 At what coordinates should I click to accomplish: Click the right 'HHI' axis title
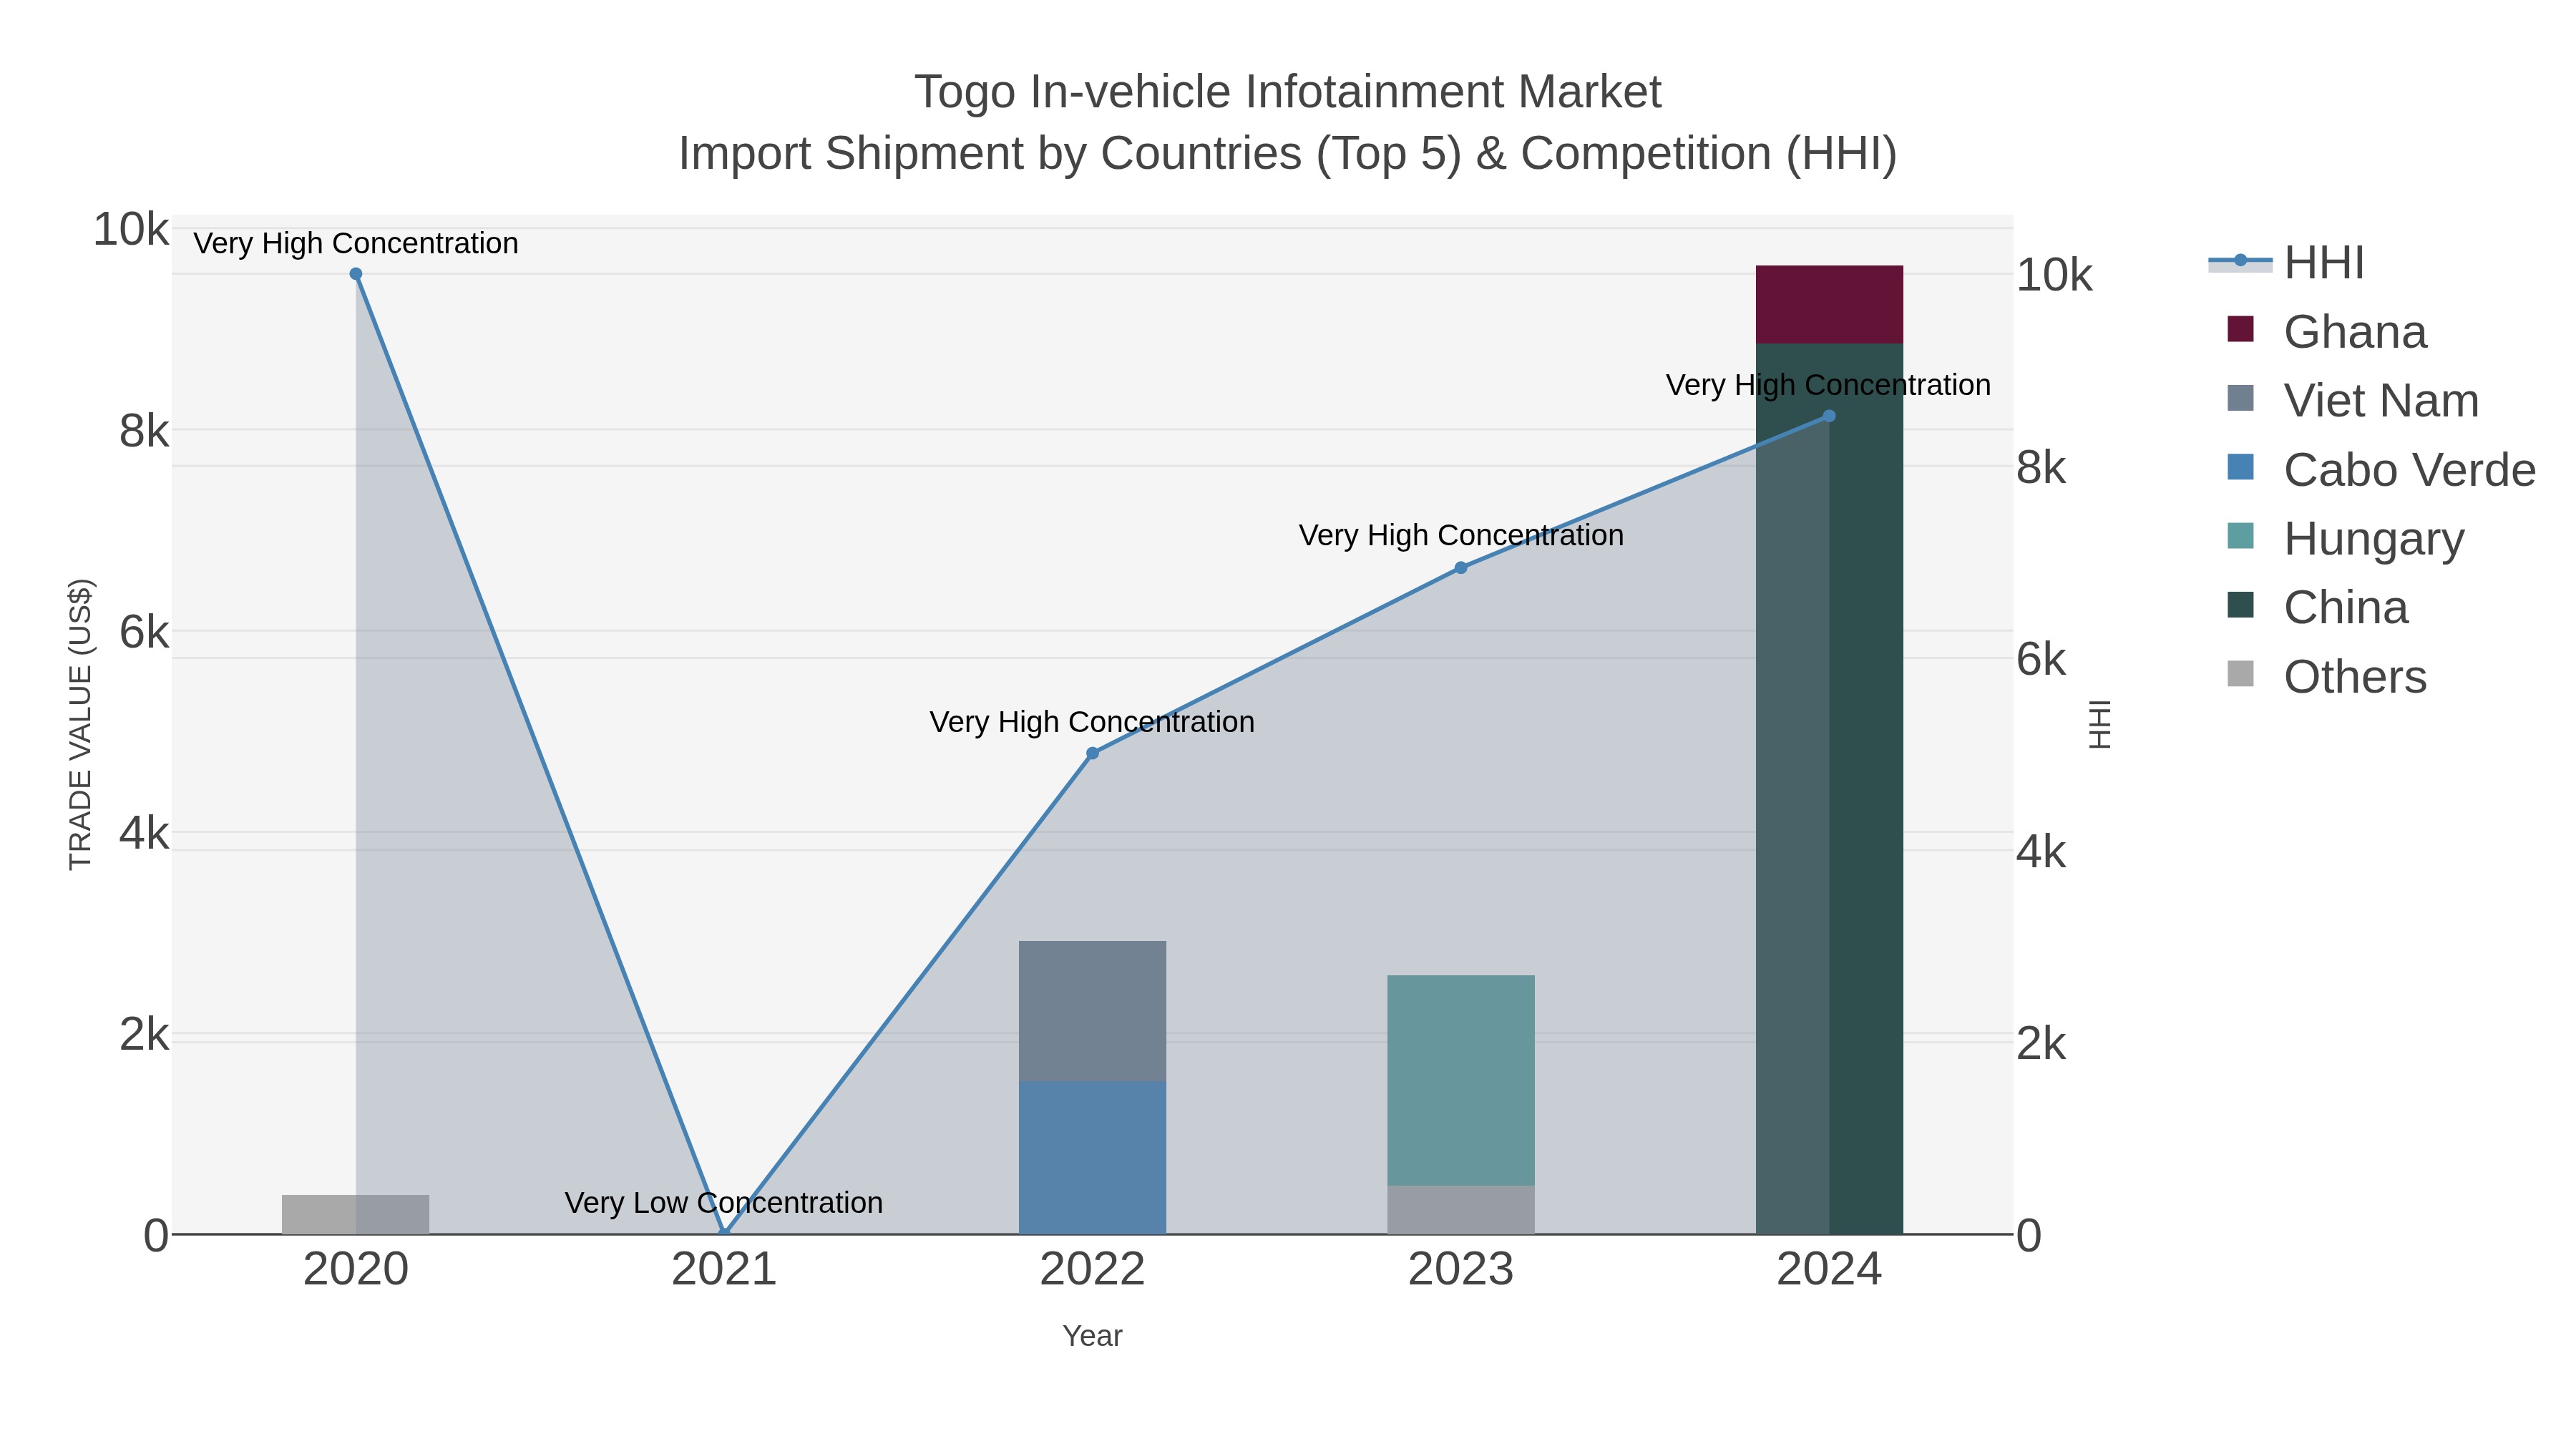2100,724
